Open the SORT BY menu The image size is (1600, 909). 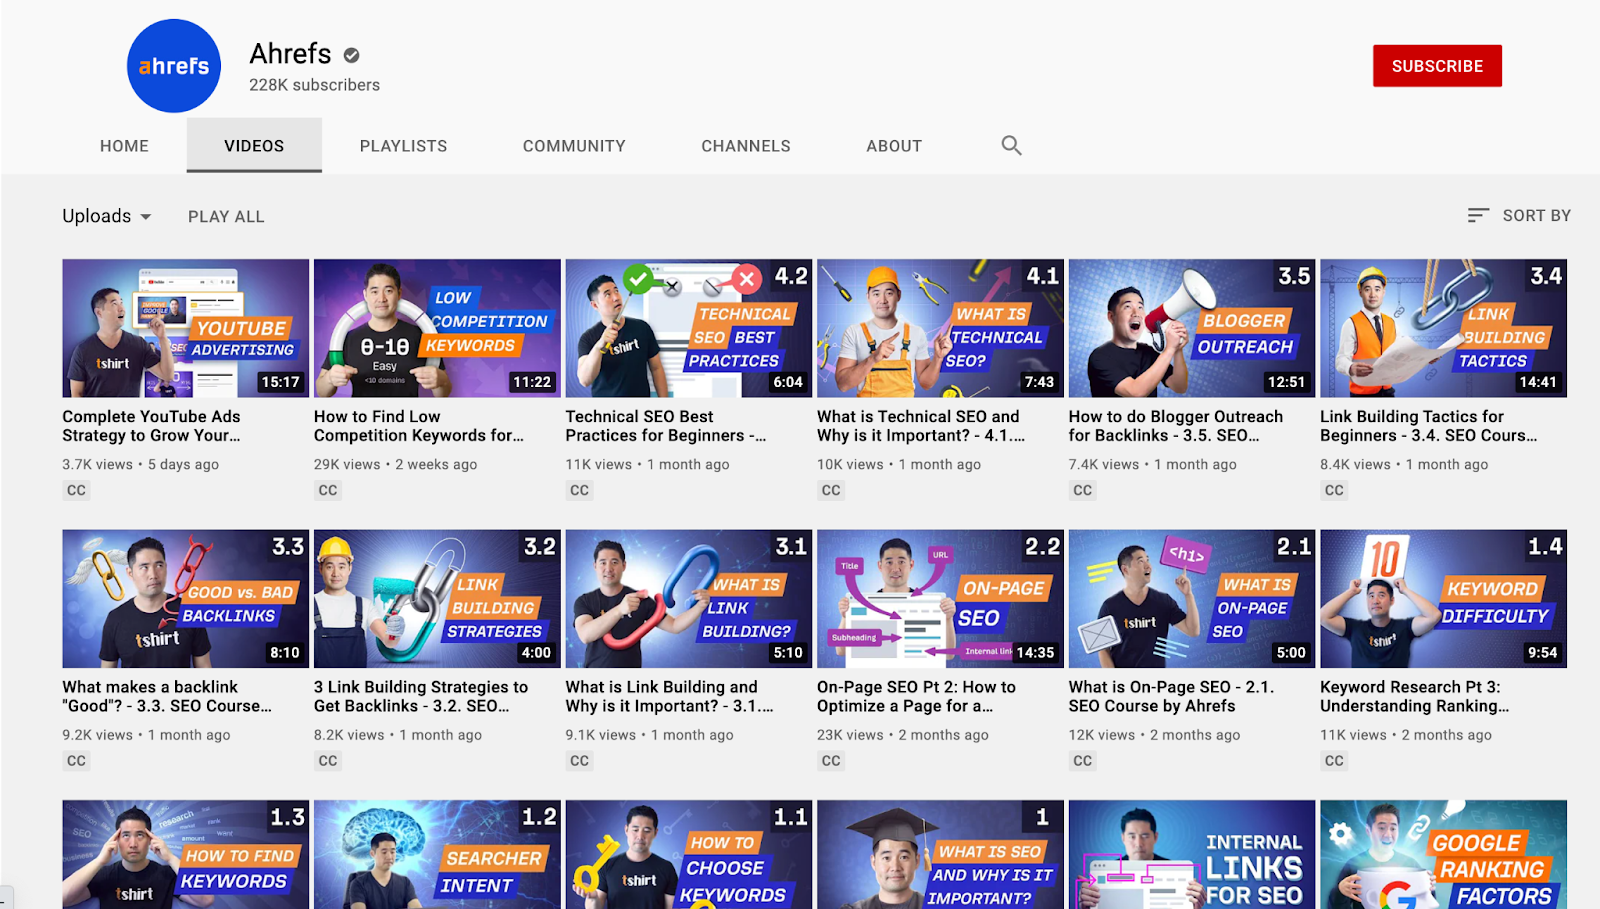(1519, 215)
